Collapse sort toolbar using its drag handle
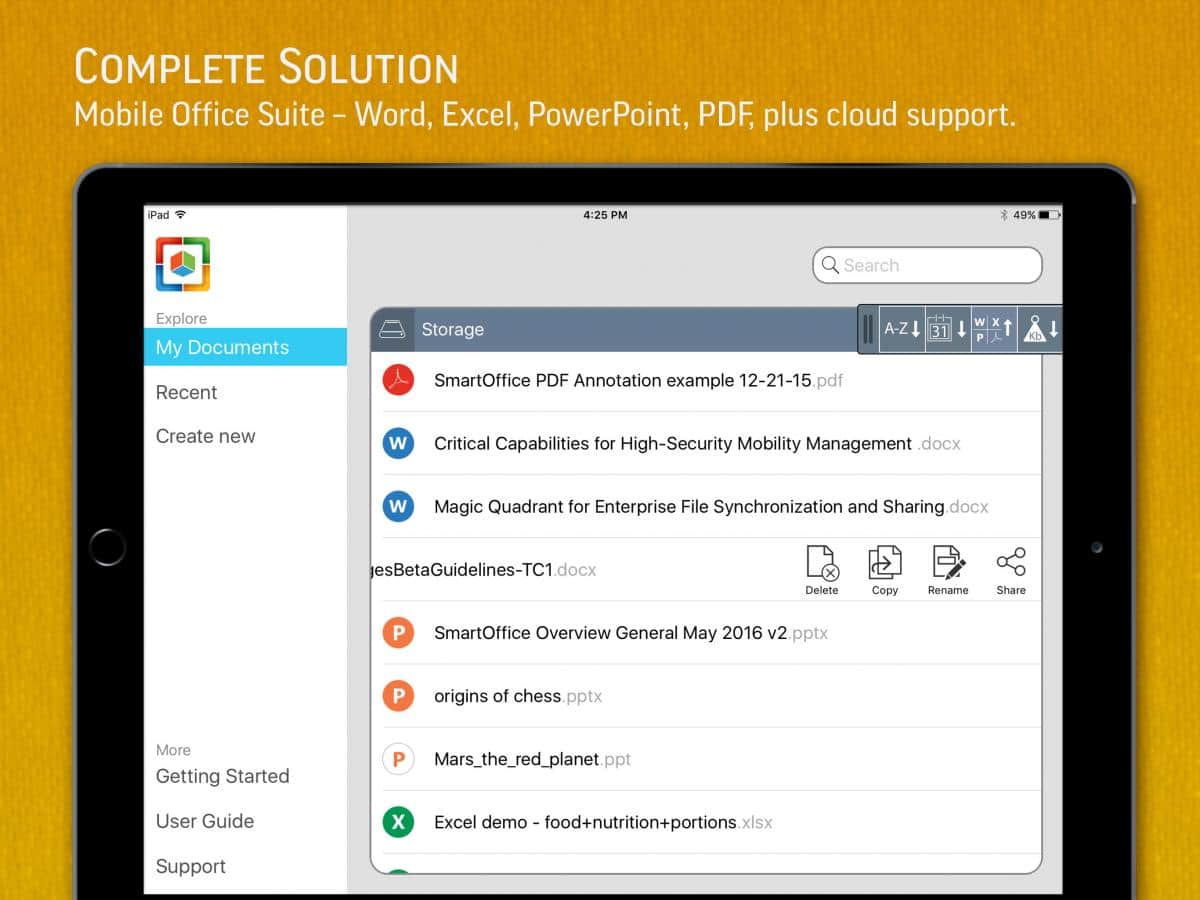 867,329
